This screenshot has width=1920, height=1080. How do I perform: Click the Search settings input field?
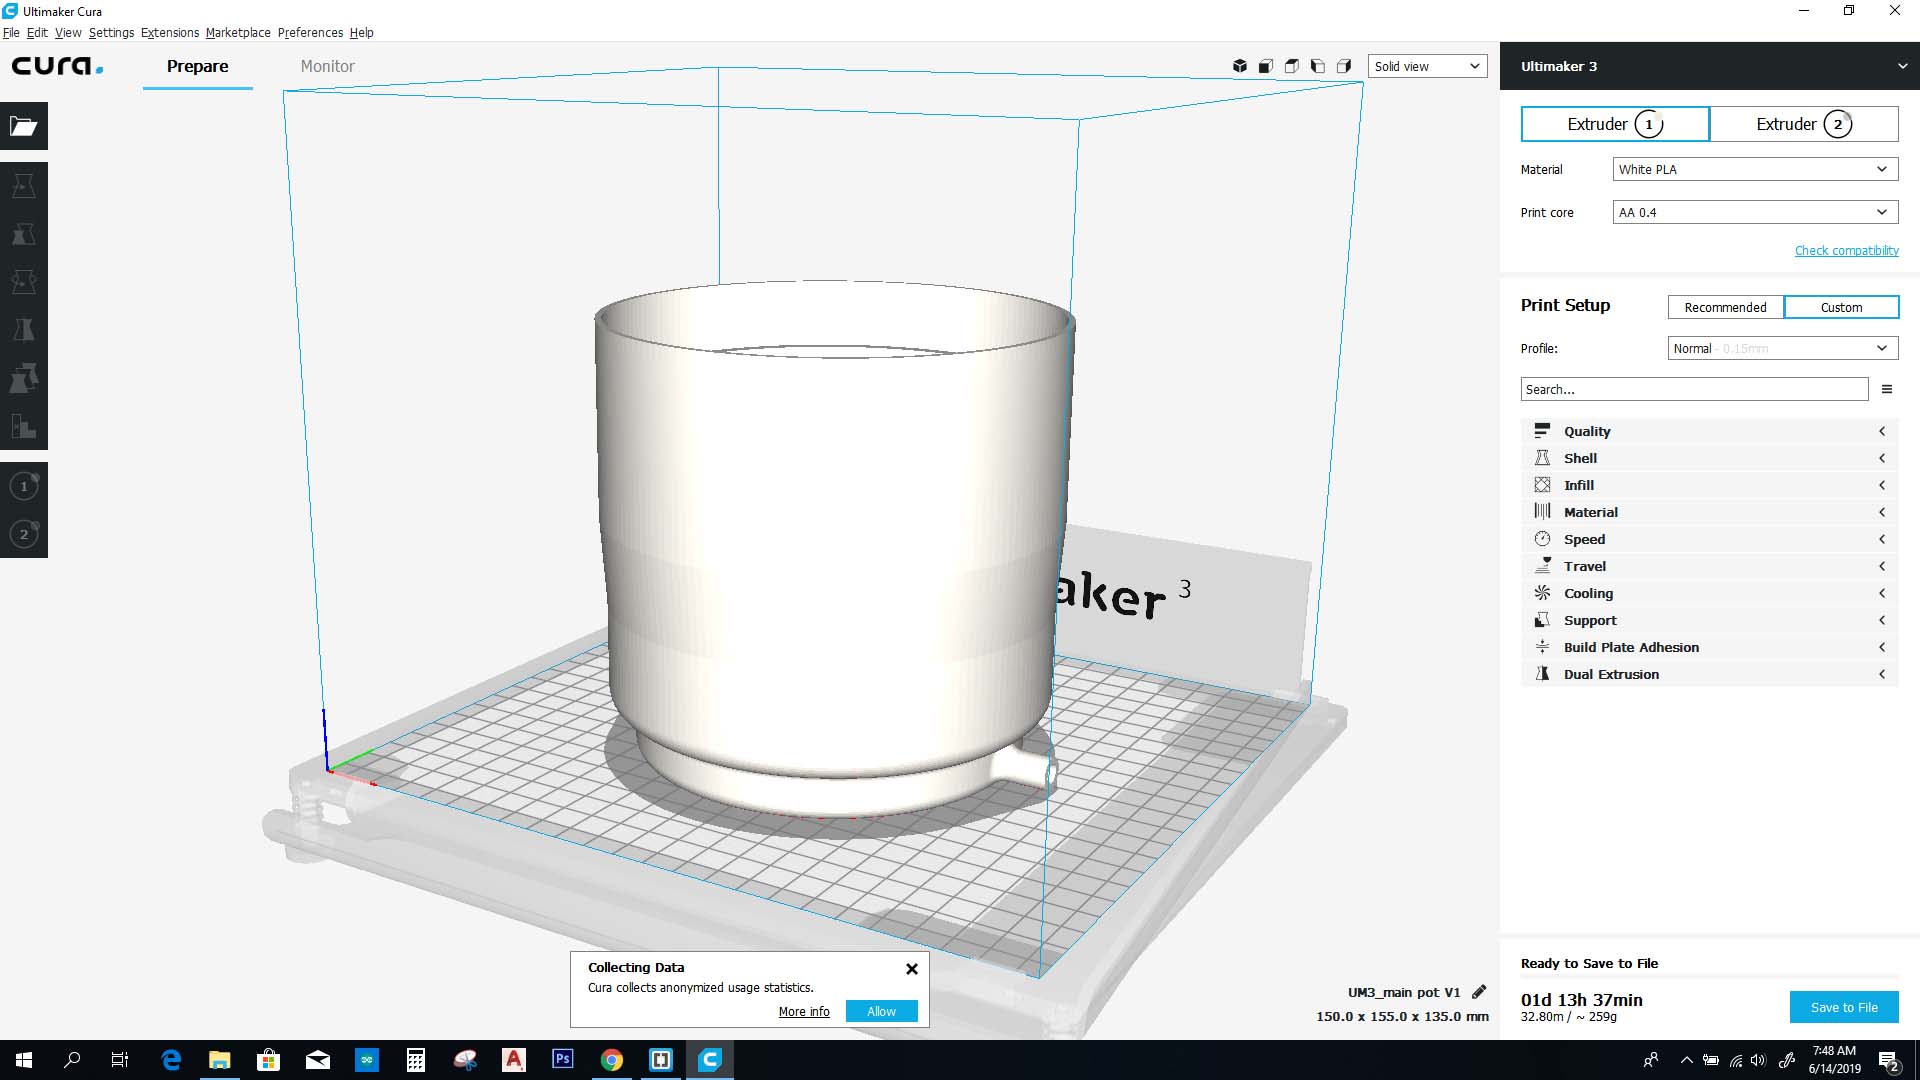1695,389
